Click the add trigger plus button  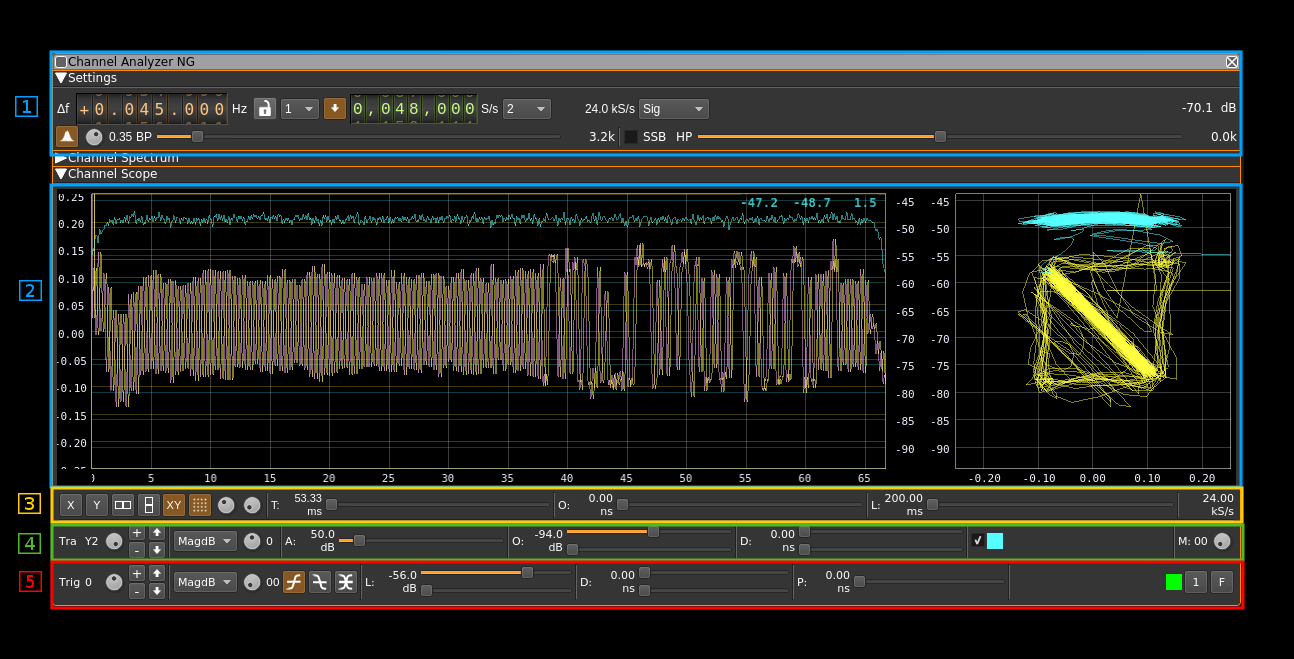point(137,573)
